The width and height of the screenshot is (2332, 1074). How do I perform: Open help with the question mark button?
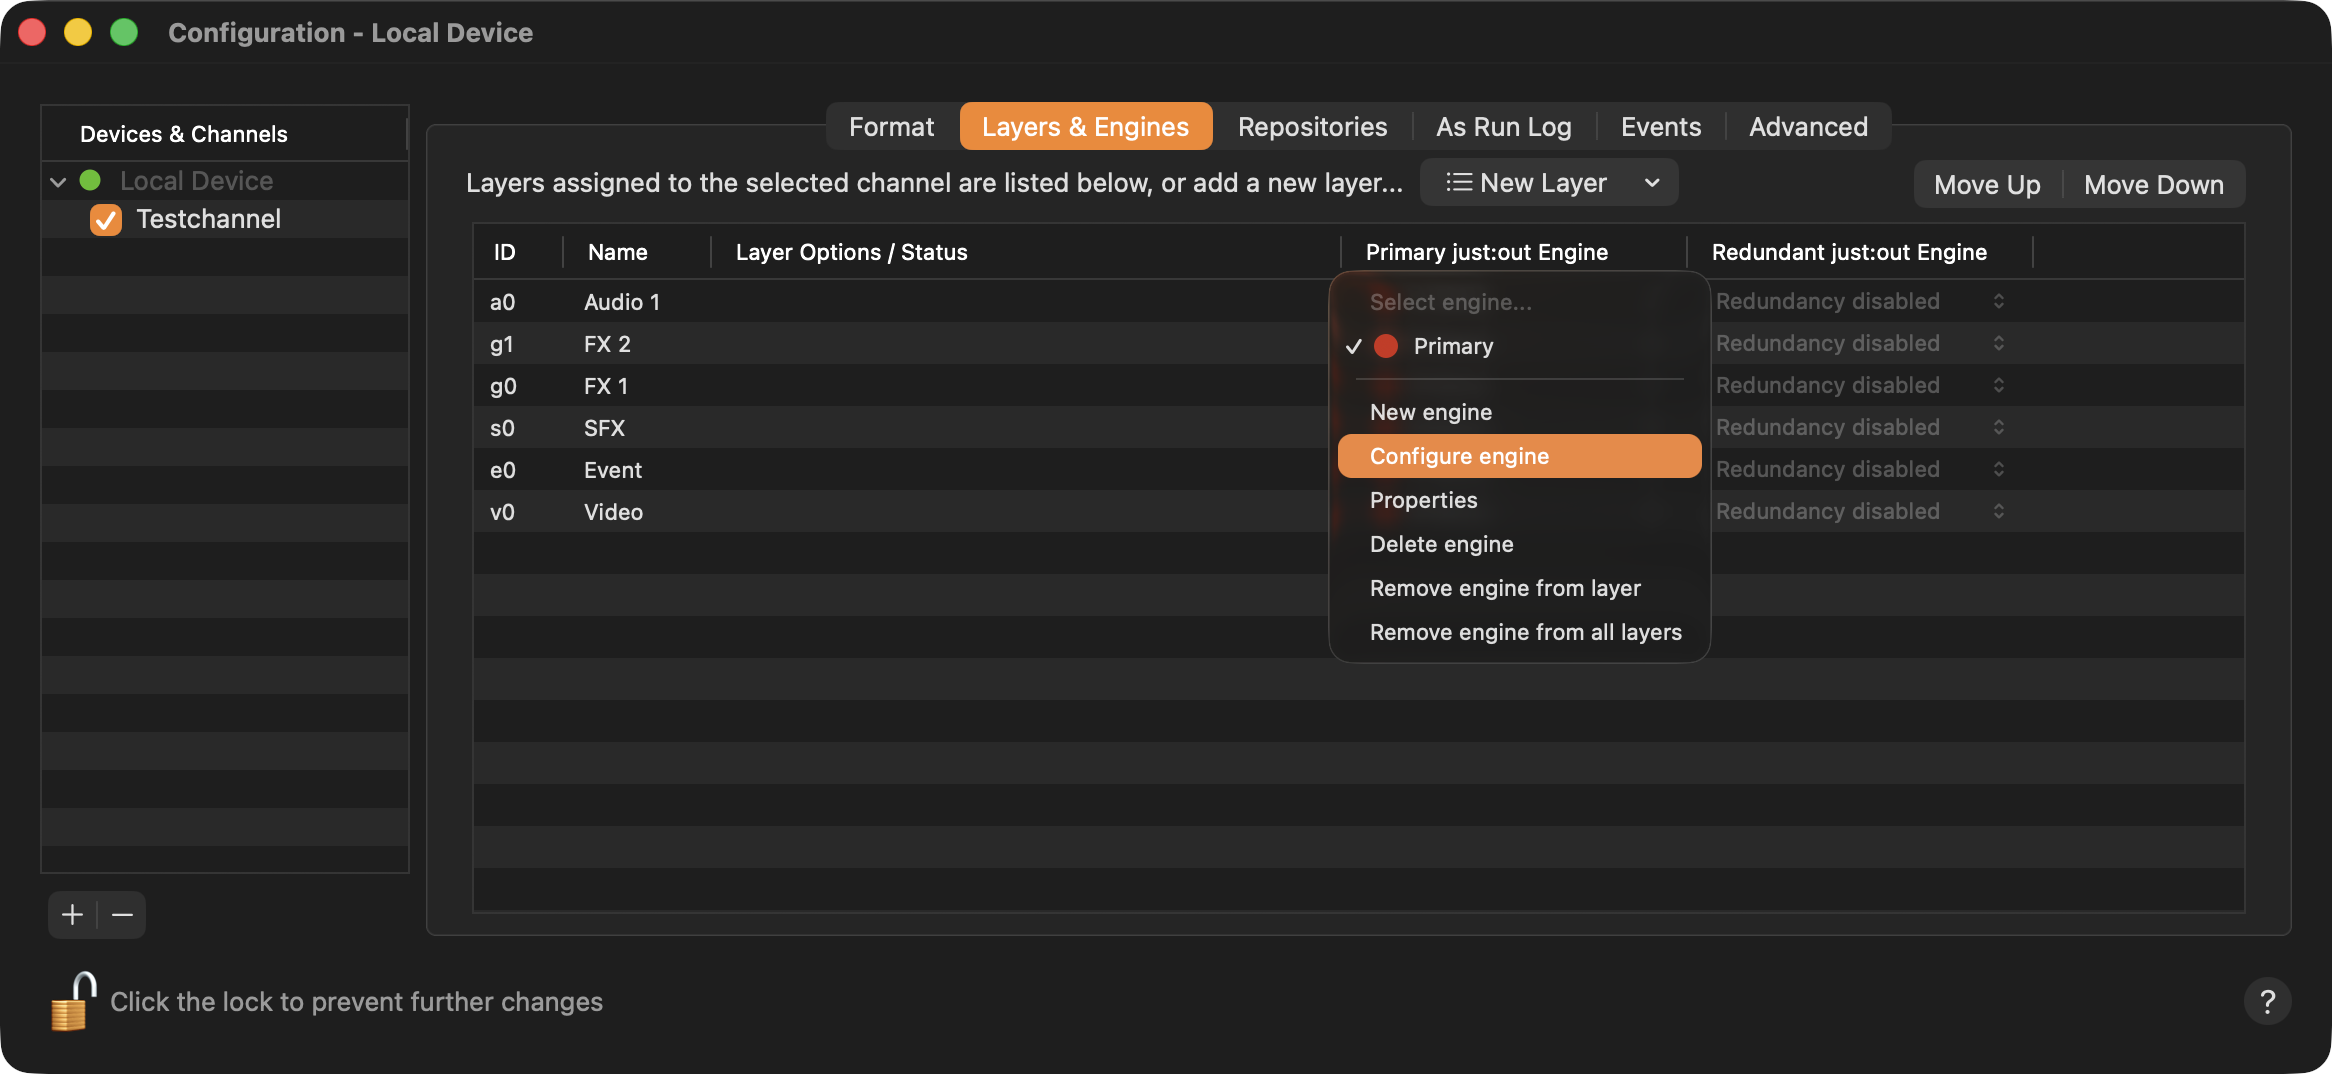pos(2267,1001)
